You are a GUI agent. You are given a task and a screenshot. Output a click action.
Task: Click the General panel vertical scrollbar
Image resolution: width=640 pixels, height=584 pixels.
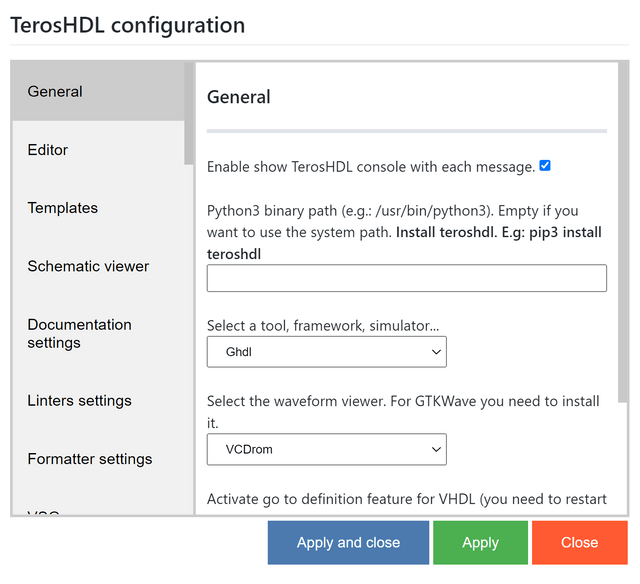tap(623, 230)
